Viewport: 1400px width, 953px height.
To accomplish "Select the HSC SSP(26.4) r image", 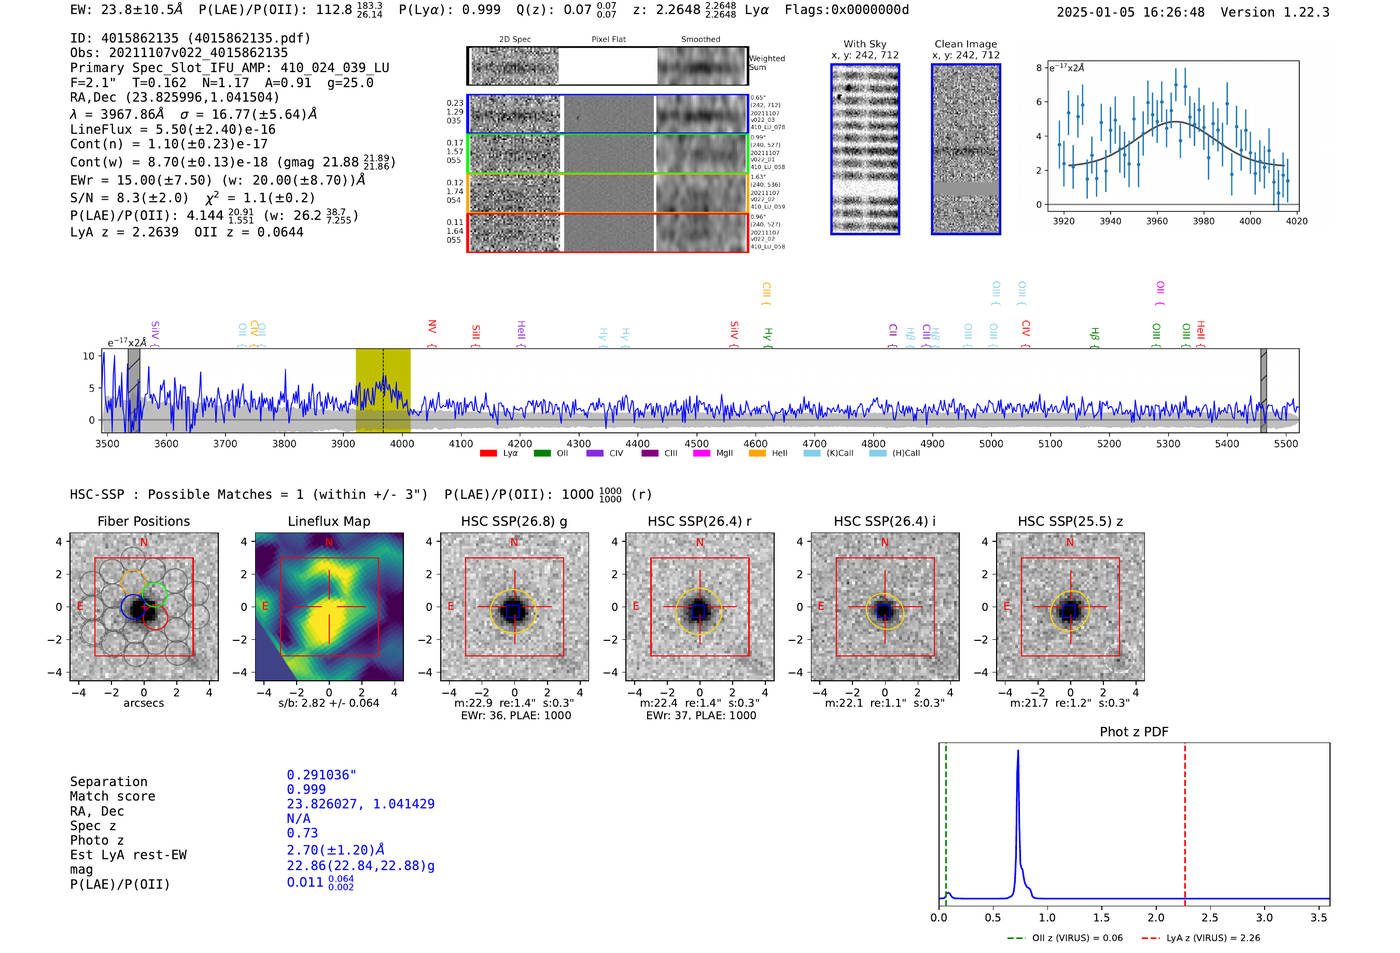I will (699, 607).
